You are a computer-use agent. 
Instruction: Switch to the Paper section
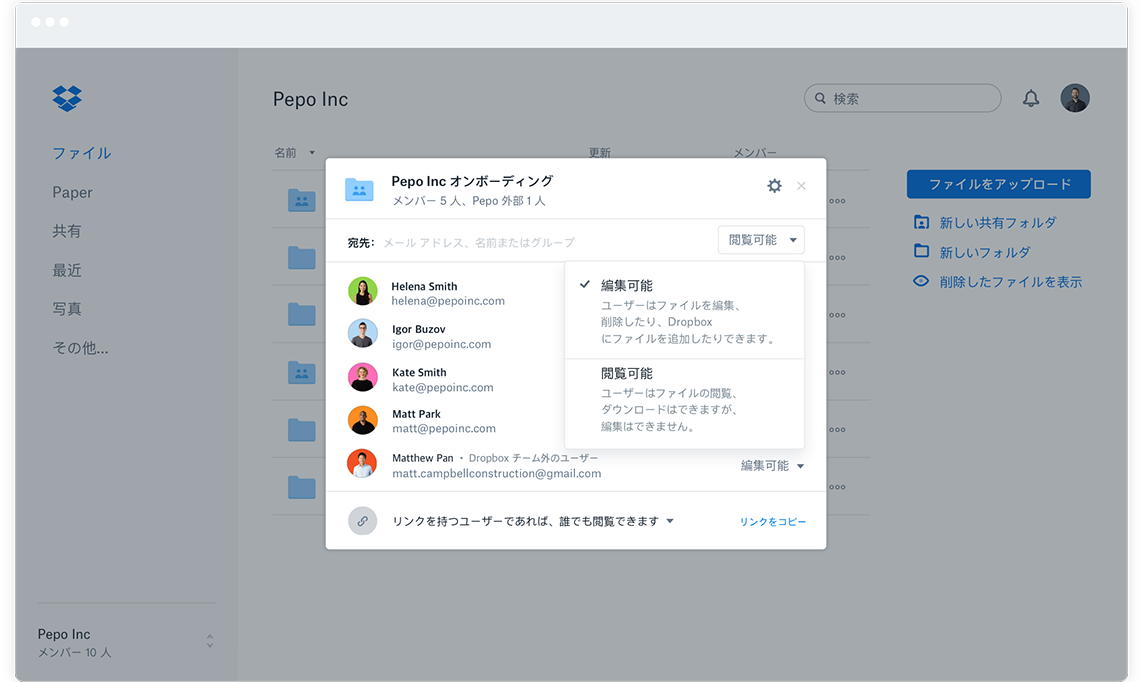point(73,192)
